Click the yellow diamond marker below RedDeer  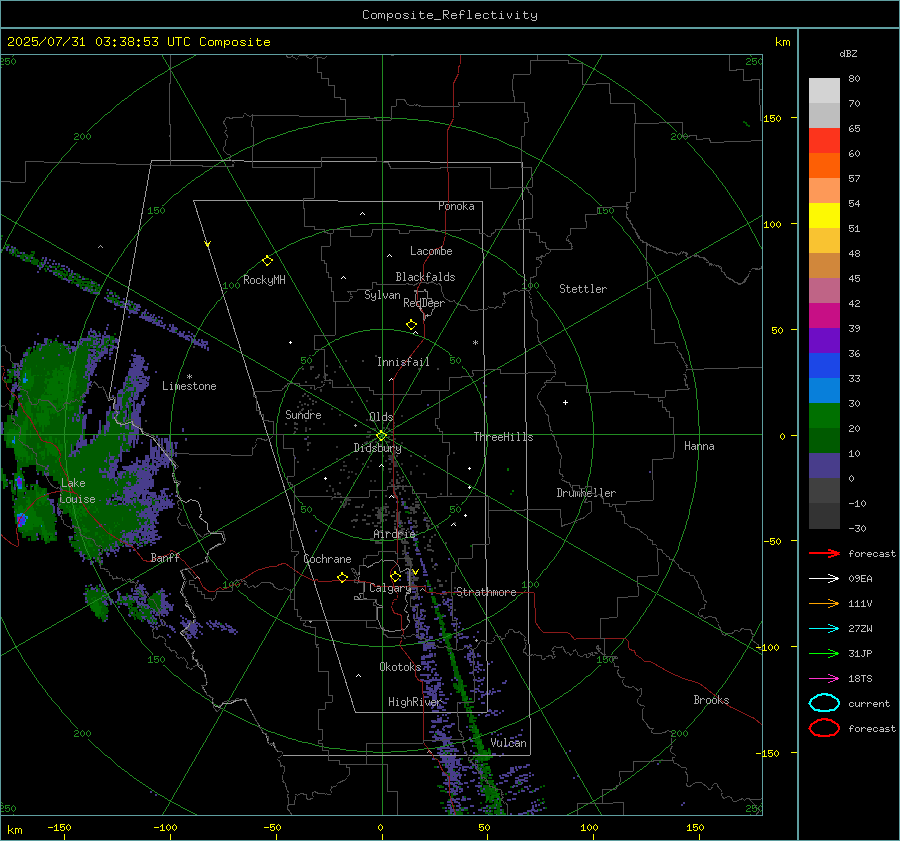(411, 325)
